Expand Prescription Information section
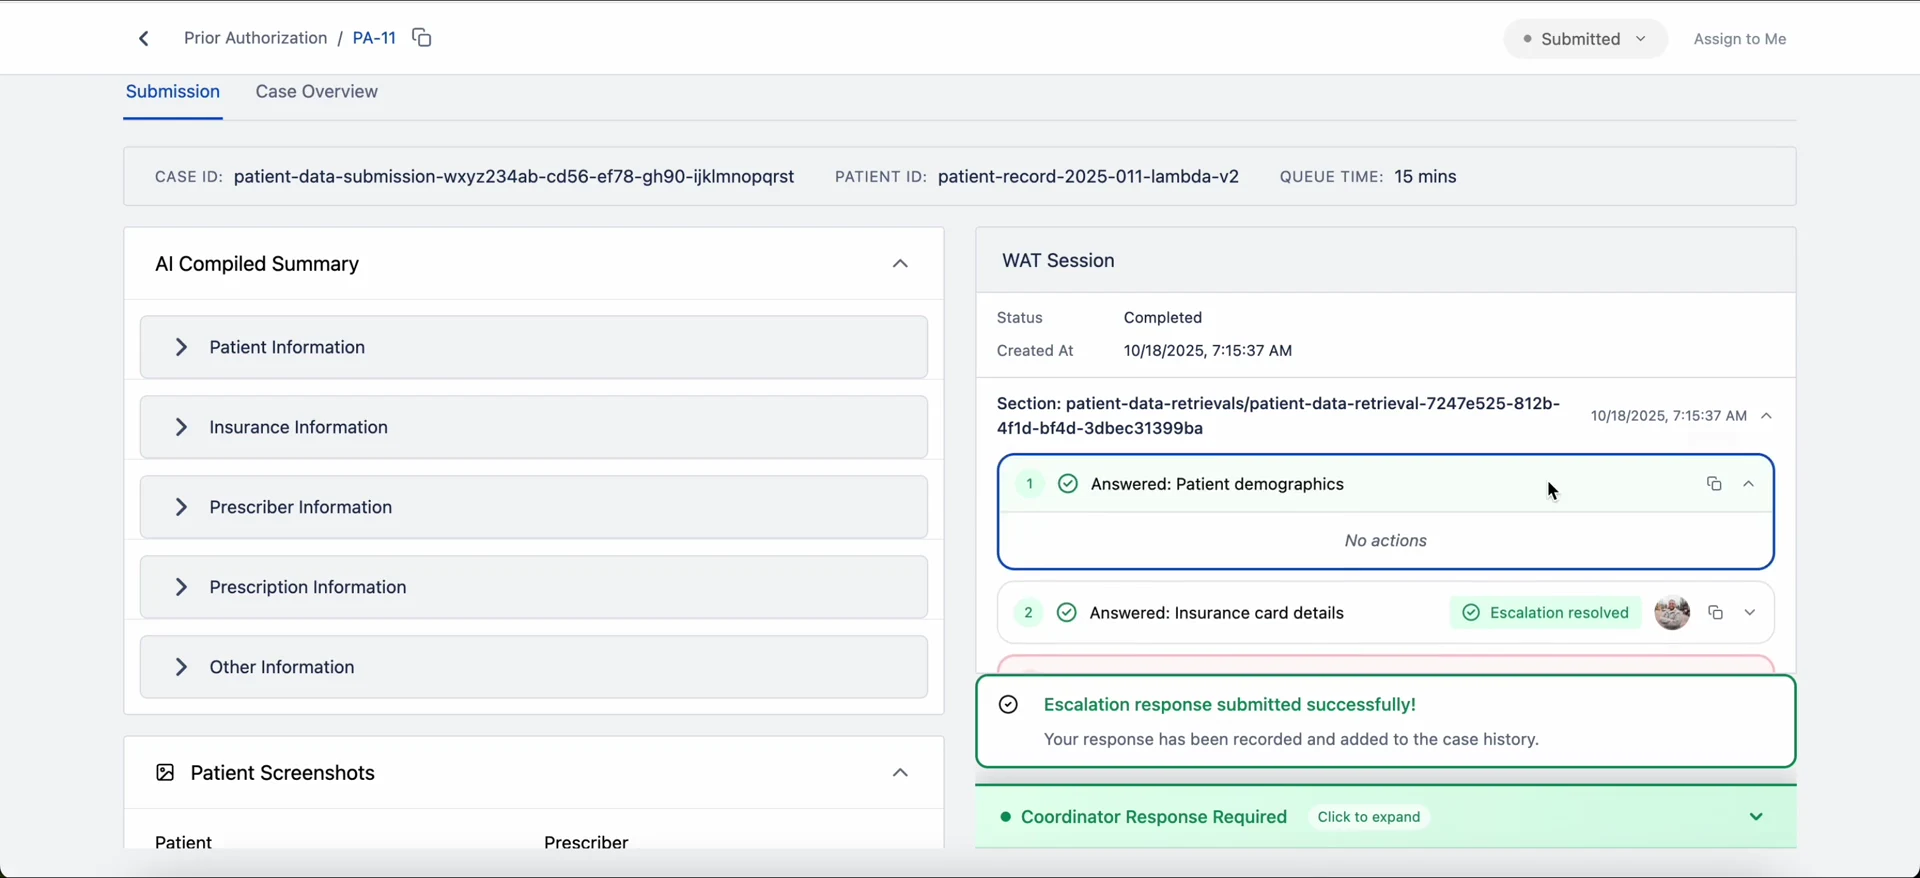The width and height of the screenshot is (1920, 878). point(534,587)
